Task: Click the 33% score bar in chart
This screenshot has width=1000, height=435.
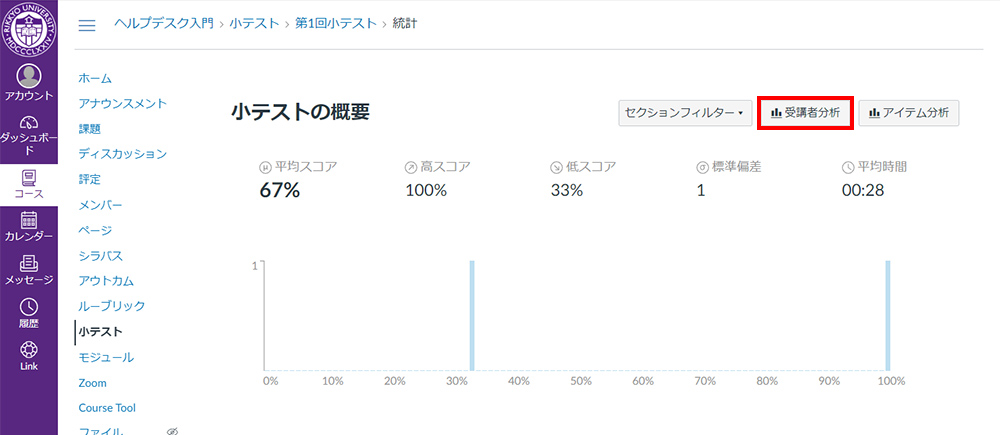Action: pyautogui.click(x=472, y=315)
